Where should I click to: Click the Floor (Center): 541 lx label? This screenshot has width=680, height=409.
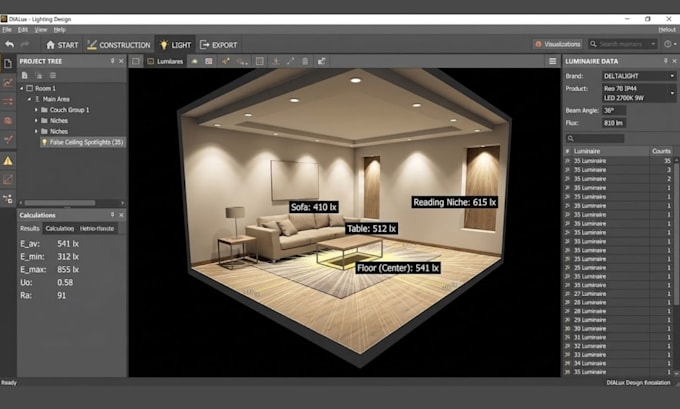click(x=398, y=268)
